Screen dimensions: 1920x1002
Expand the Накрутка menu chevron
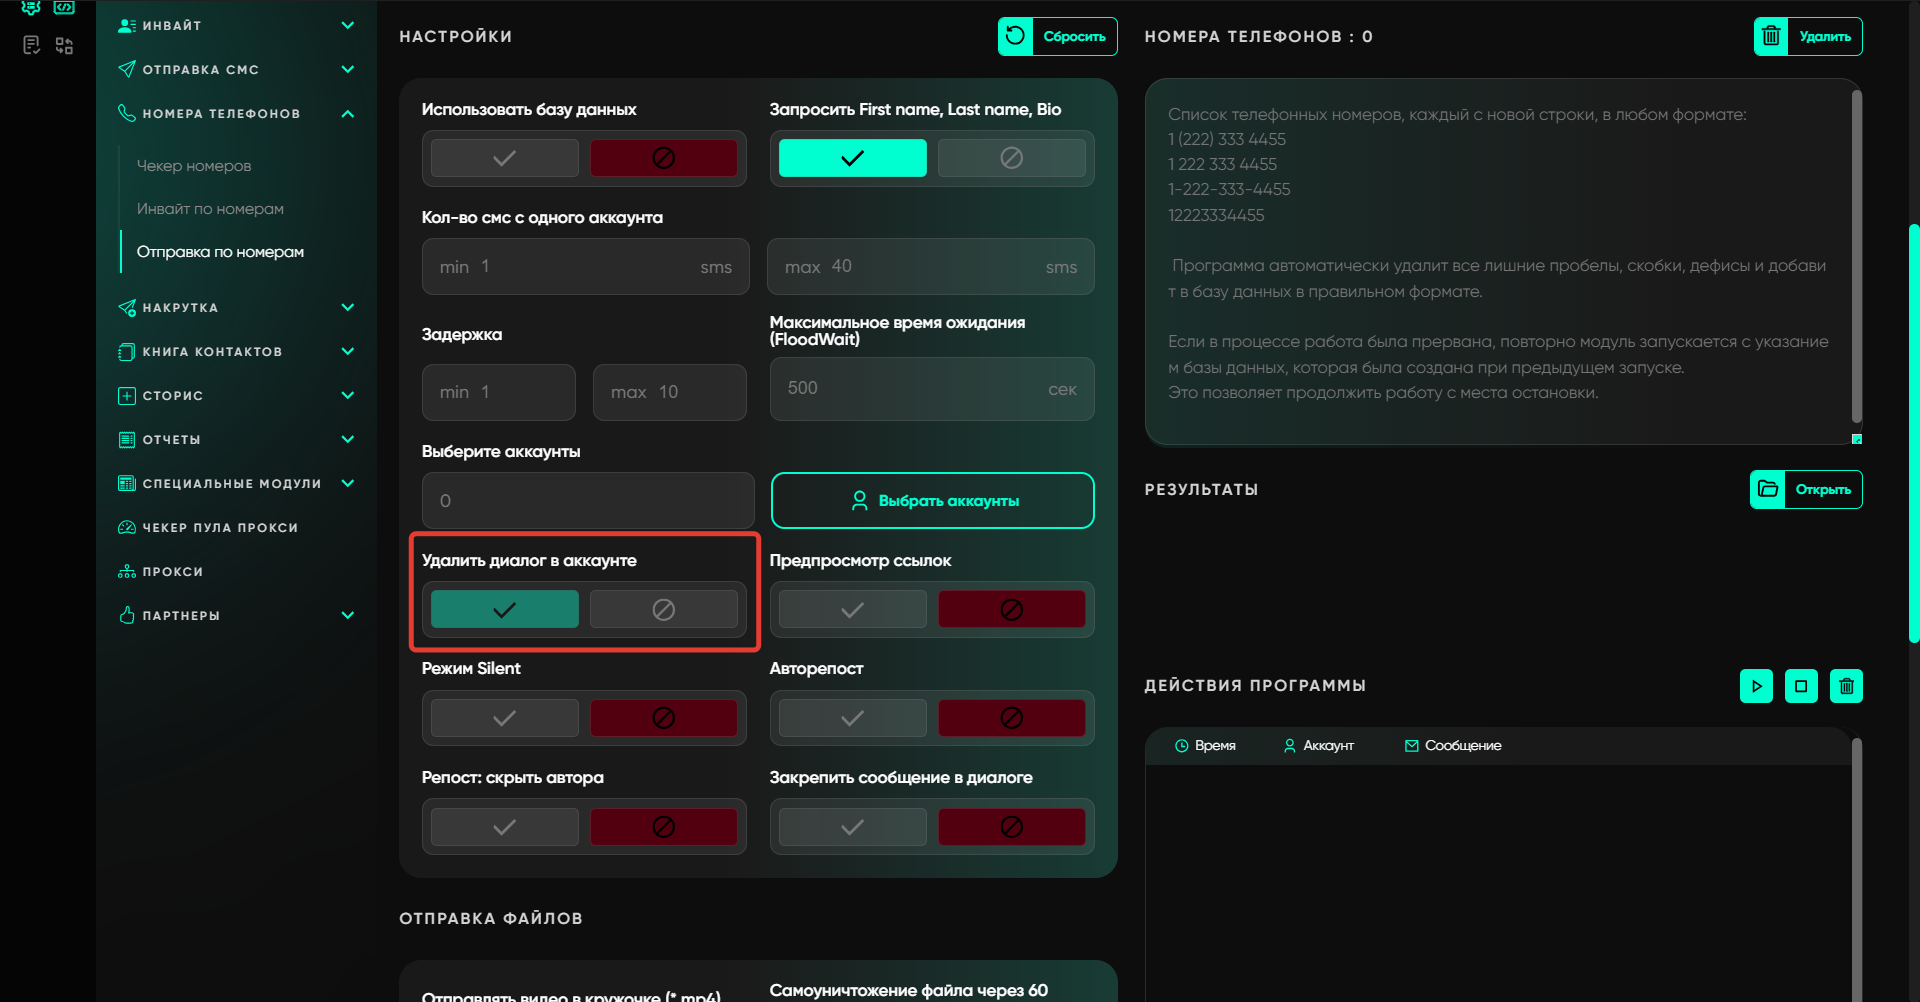pyautogui.click(x=348, y=308)
